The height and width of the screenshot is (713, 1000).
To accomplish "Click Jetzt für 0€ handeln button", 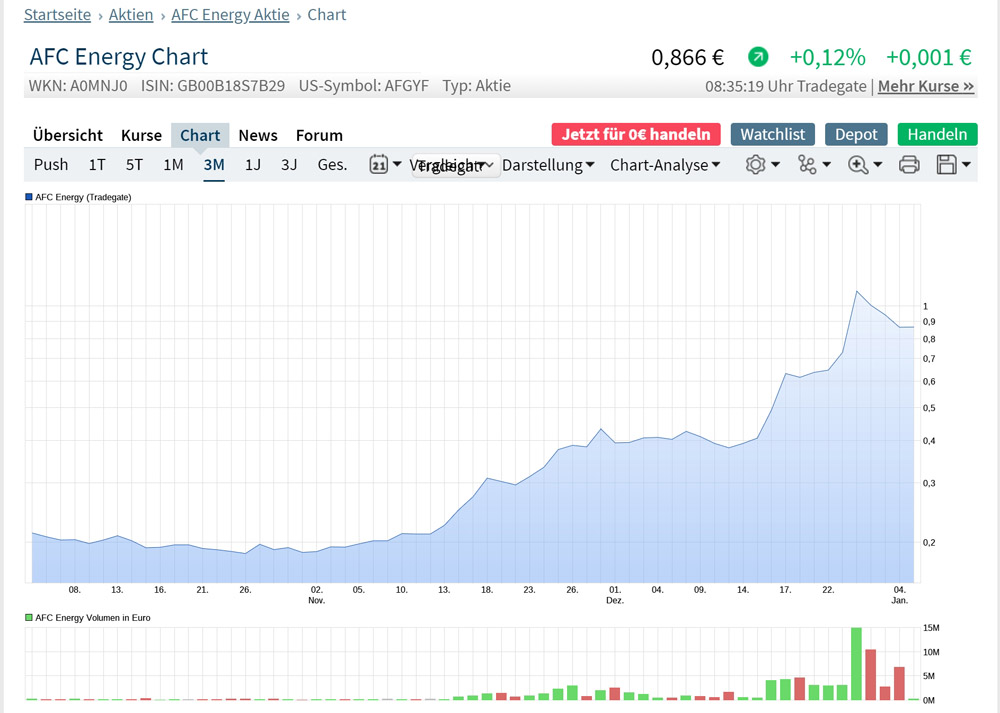I will pos(636,134).
